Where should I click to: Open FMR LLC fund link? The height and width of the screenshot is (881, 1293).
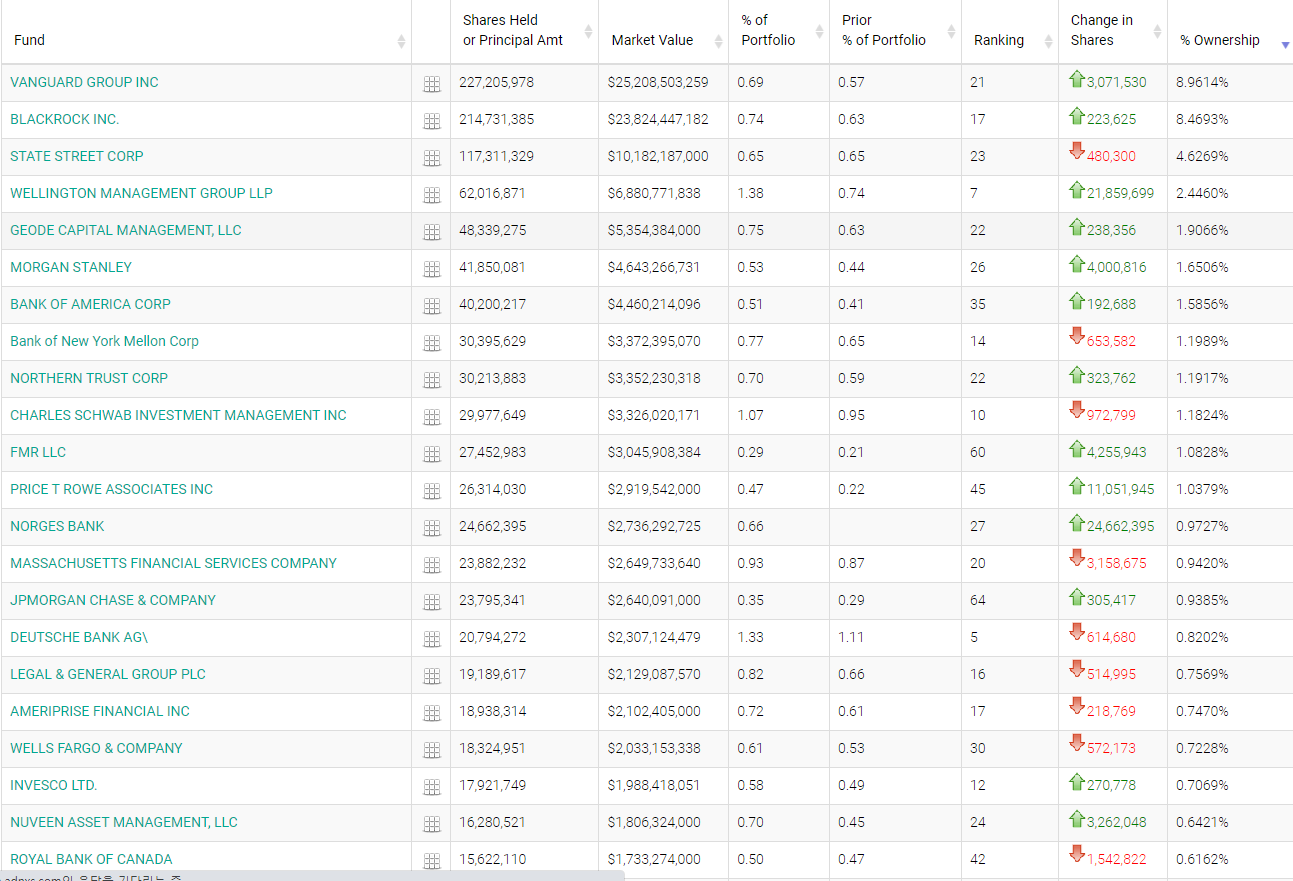point(38,452)
